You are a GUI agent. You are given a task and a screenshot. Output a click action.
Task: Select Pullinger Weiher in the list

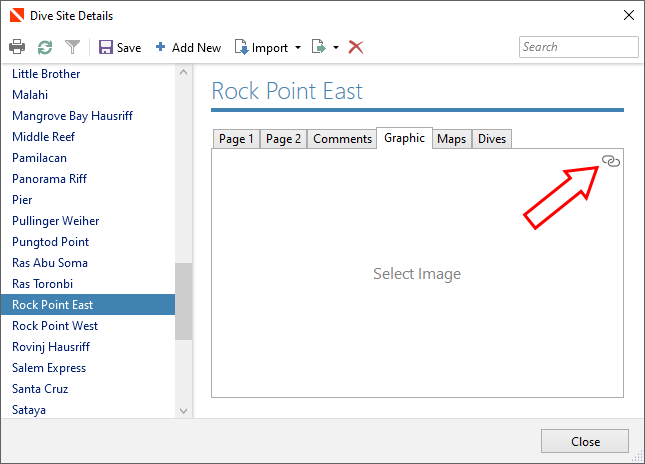pyautogui.click(x=88, y=220)
